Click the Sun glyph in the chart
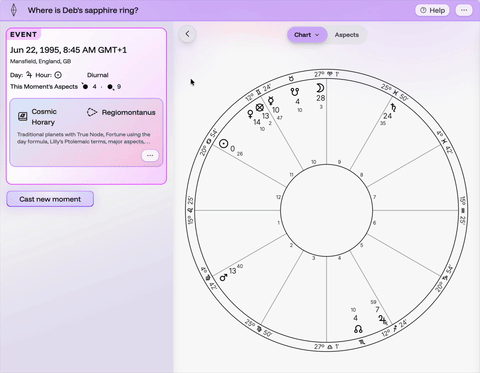 [x=224, y=144]
